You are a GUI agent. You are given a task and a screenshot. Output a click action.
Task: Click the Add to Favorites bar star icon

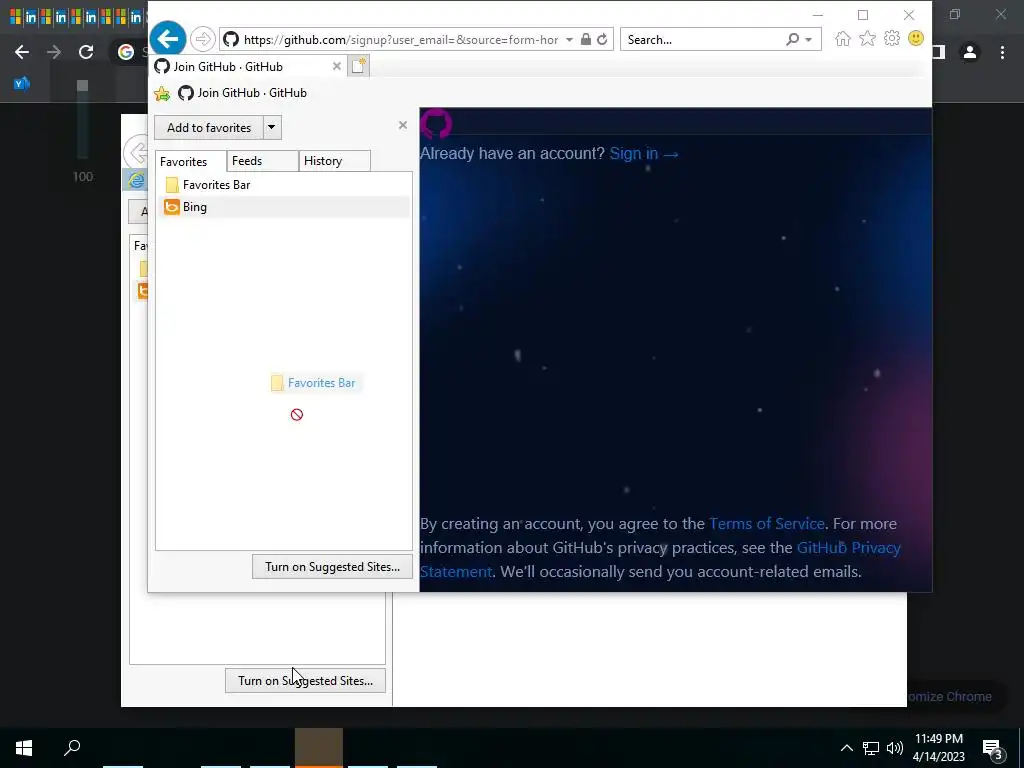tap(162, 93)
